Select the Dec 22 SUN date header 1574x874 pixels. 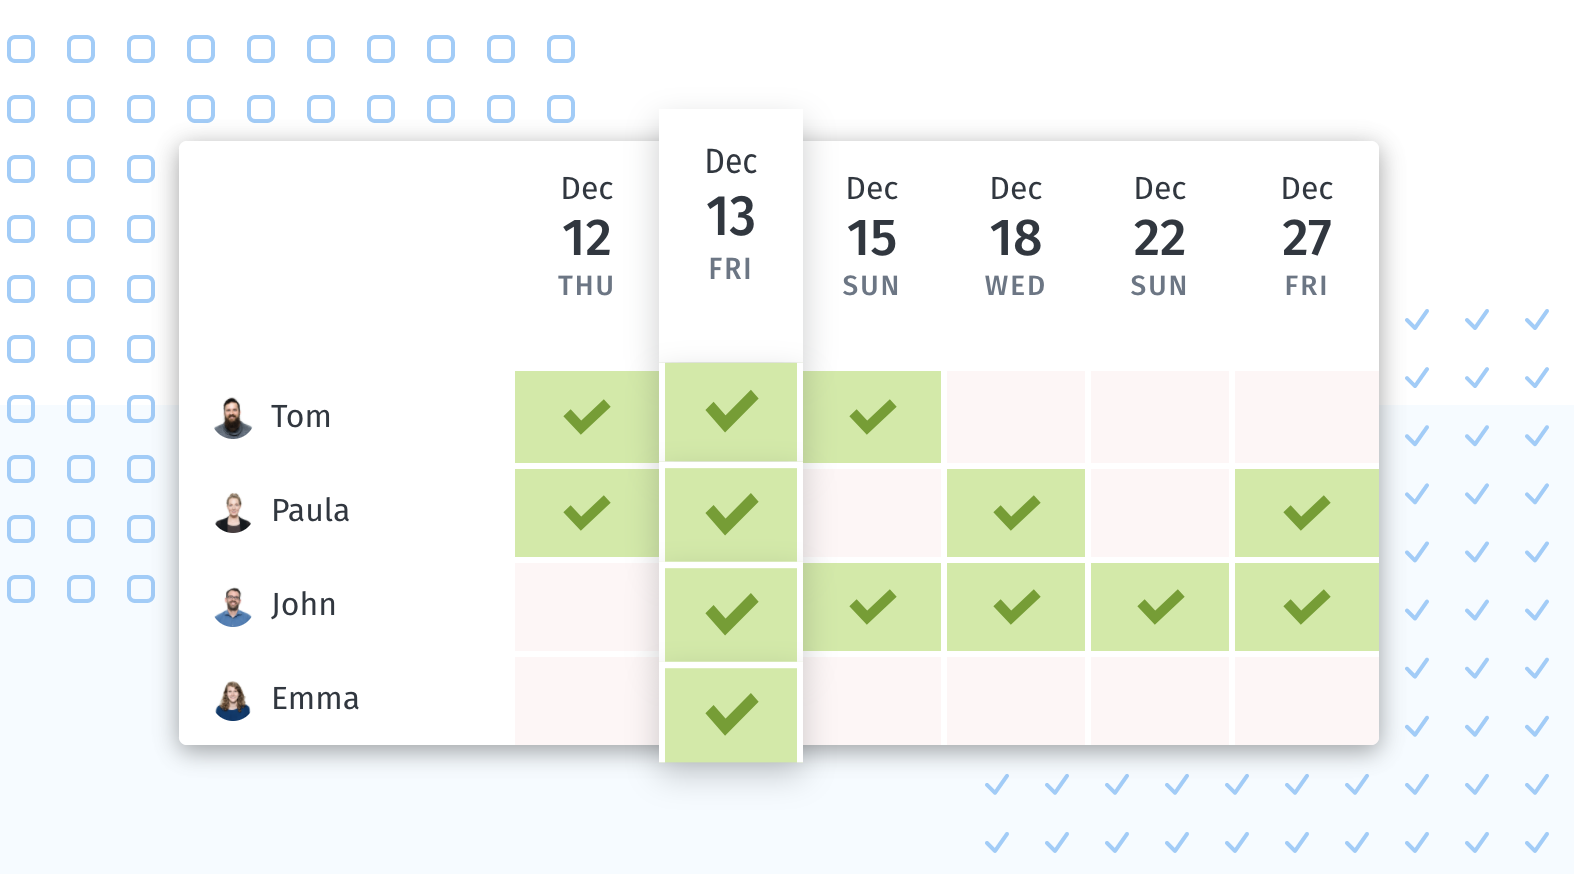click(x=1160, y=237)
